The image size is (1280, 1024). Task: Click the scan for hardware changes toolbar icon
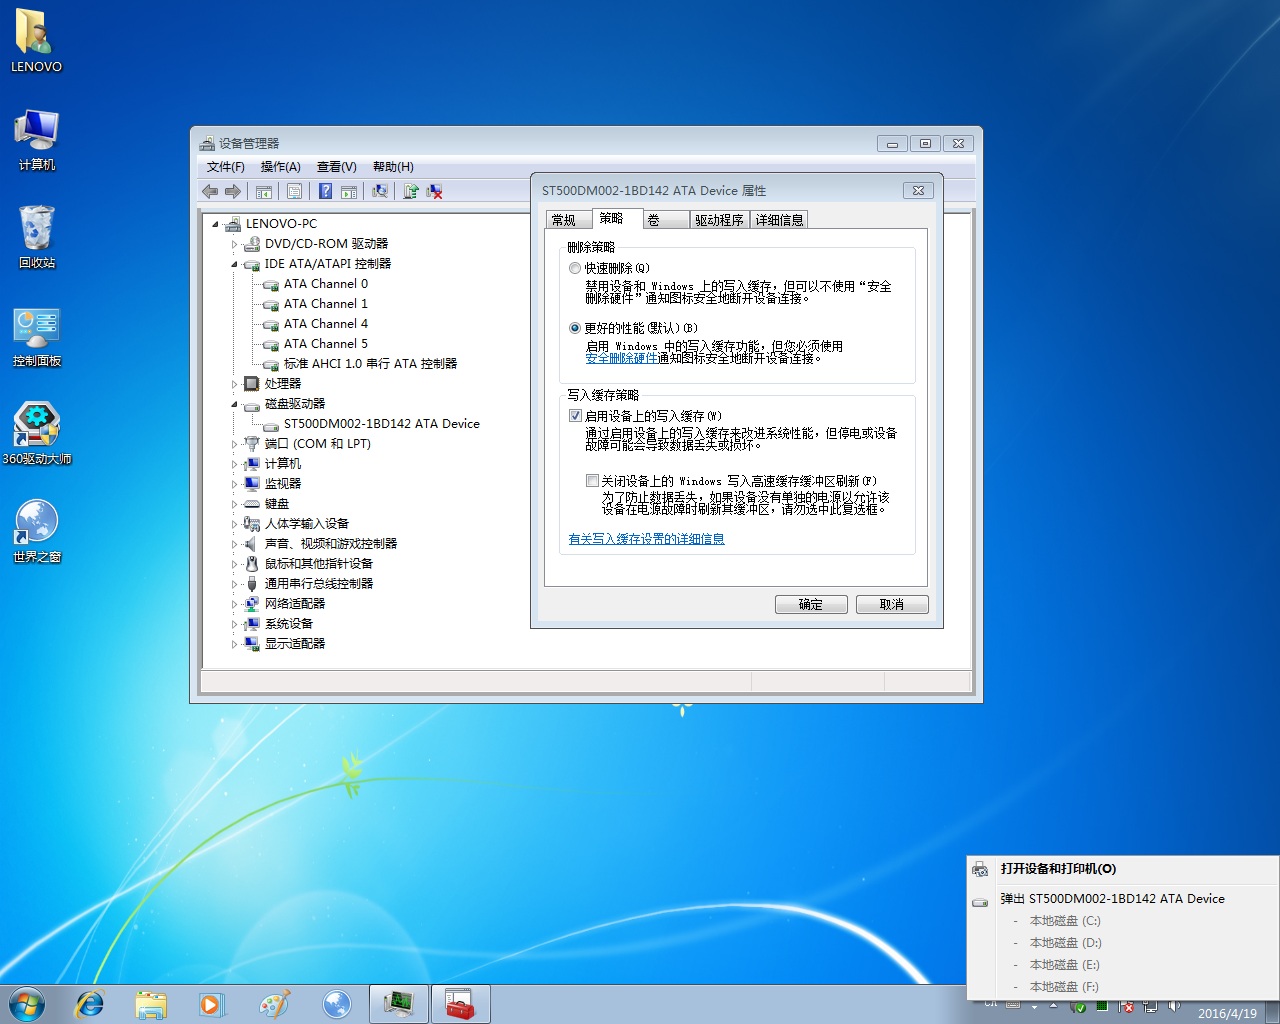click(x=380, y=191)
